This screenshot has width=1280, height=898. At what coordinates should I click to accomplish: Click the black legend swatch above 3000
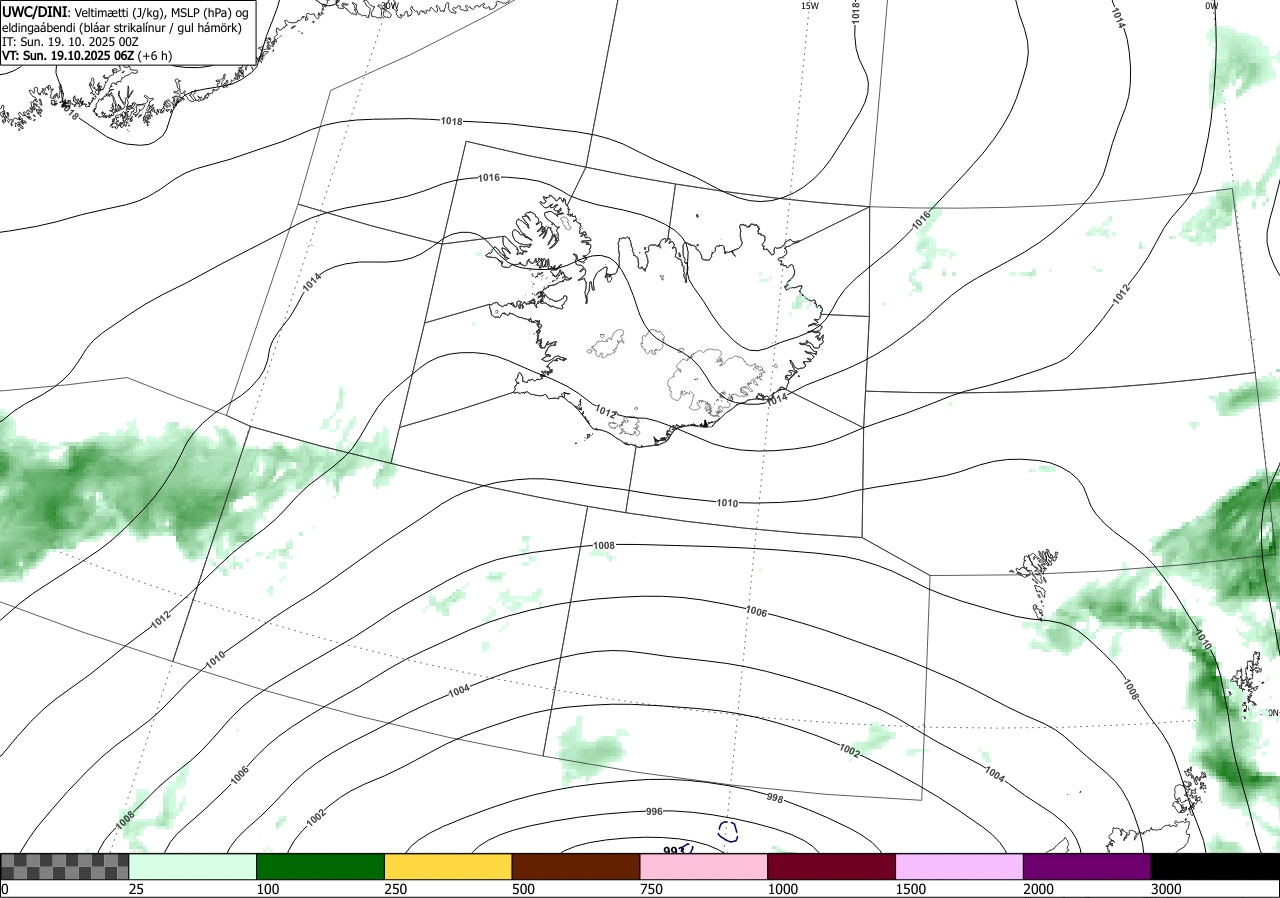[x=1215, y=866]
